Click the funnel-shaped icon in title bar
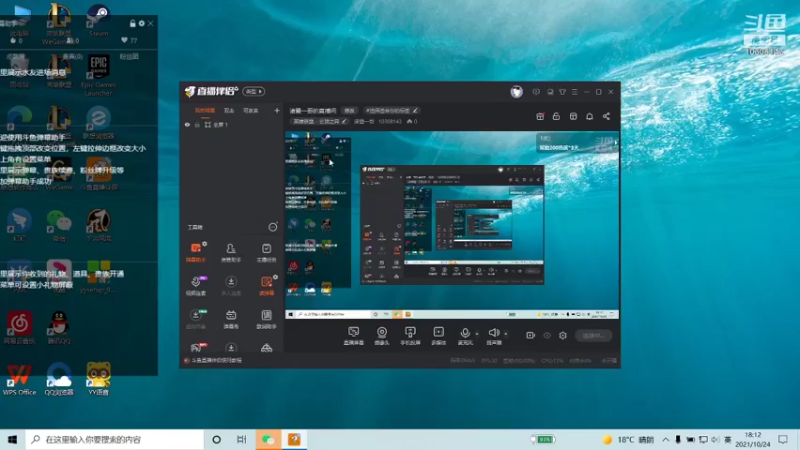The image size is (800, 450). 562,92
